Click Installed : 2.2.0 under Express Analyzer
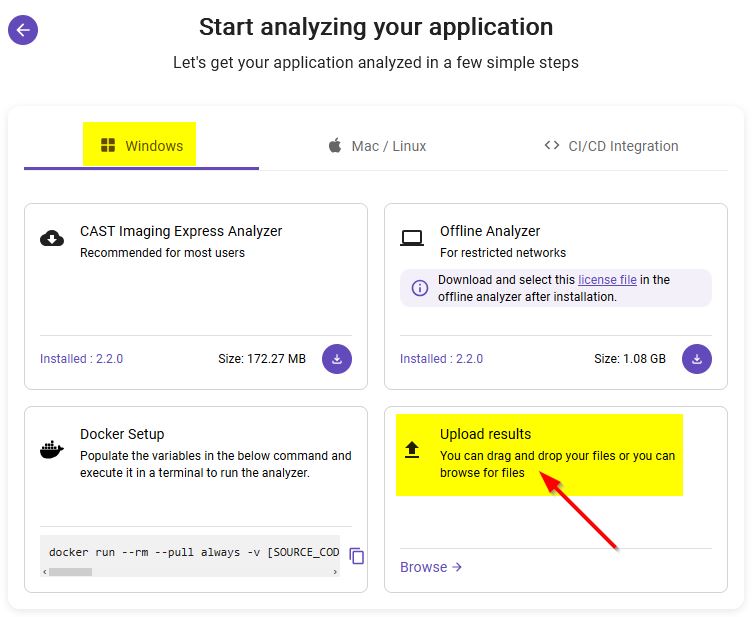The height and width of the screenshot is (617, 753). tap(82, 359)
